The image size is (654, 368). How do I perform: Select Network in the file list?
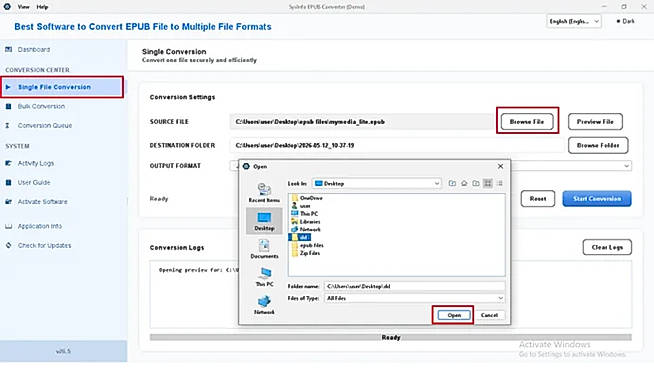point(306,229)
